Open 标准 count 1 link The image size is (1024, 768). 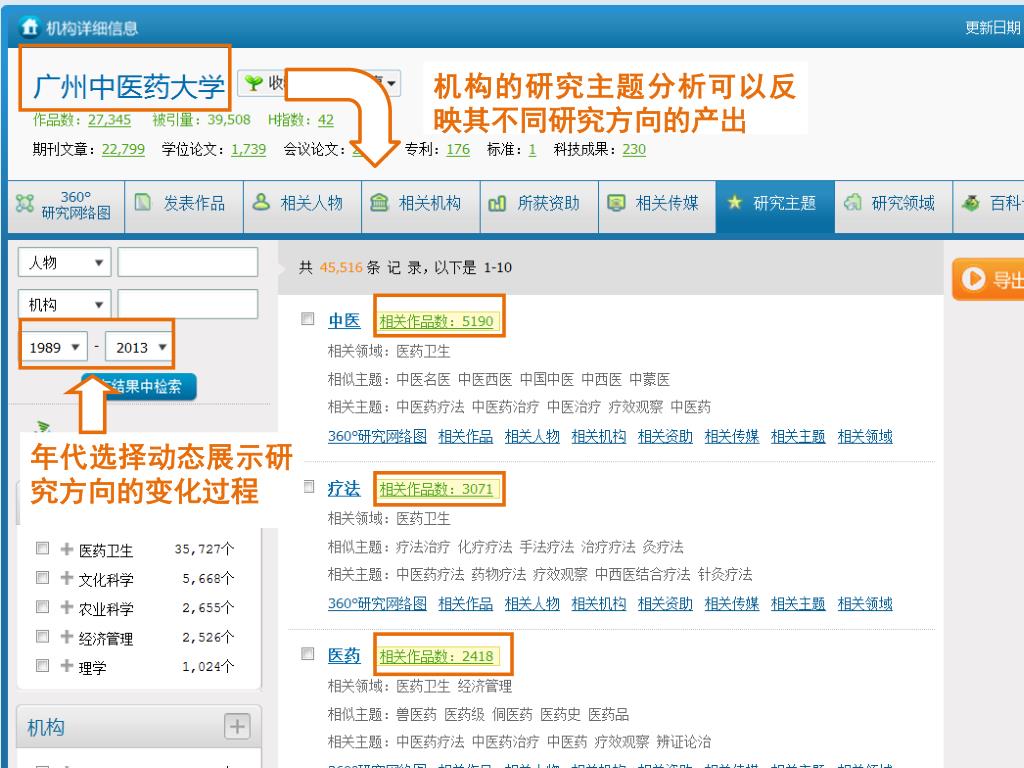coord(532,149)
